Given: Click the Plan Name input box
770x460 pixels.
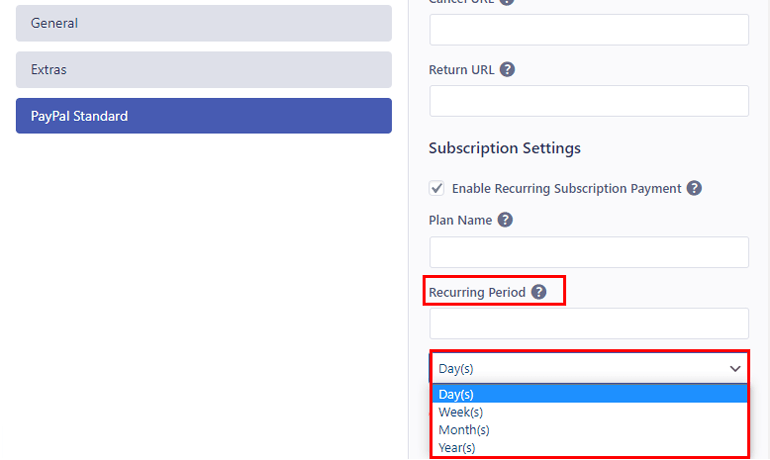Looking at the screenshot, I should (588, 252).
